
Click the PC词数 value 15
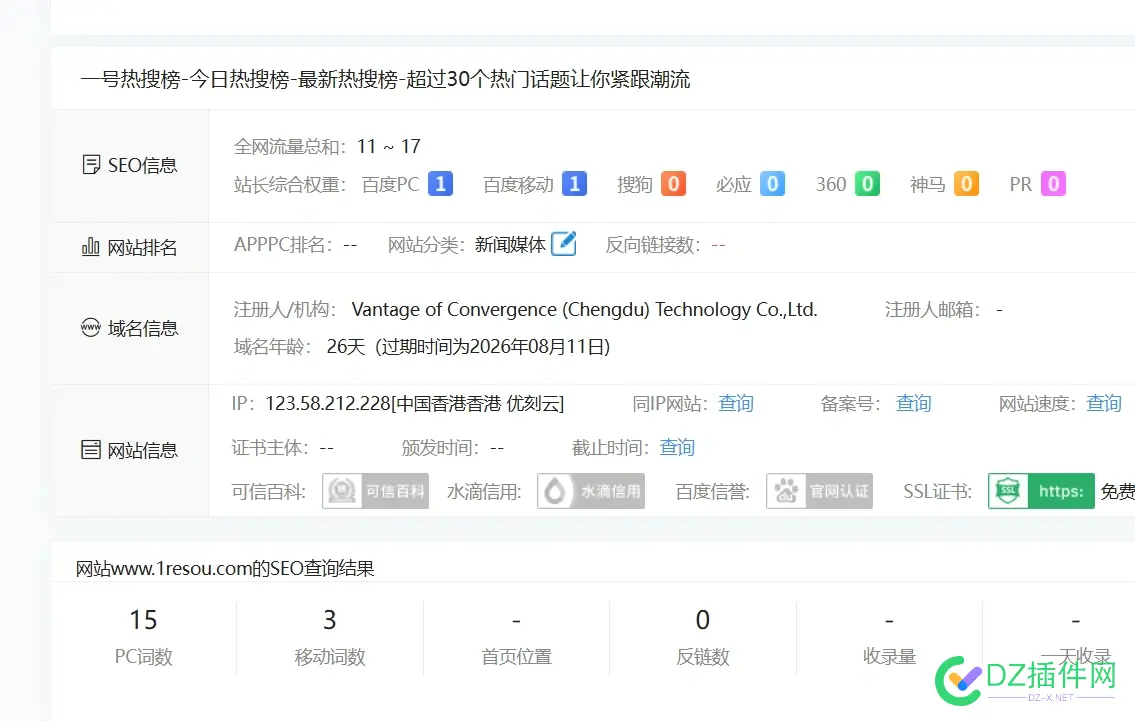click(144, 620)
